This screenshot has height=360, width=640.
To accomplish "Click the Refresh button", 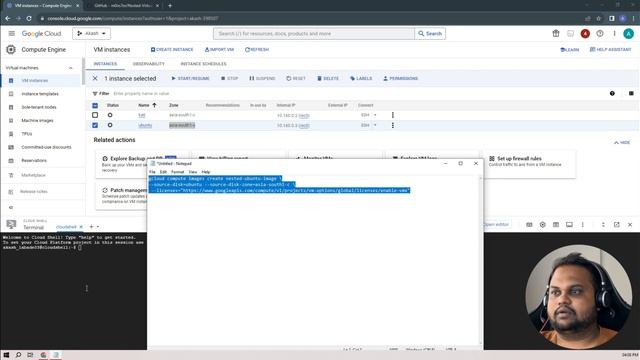I will [257, 49].
